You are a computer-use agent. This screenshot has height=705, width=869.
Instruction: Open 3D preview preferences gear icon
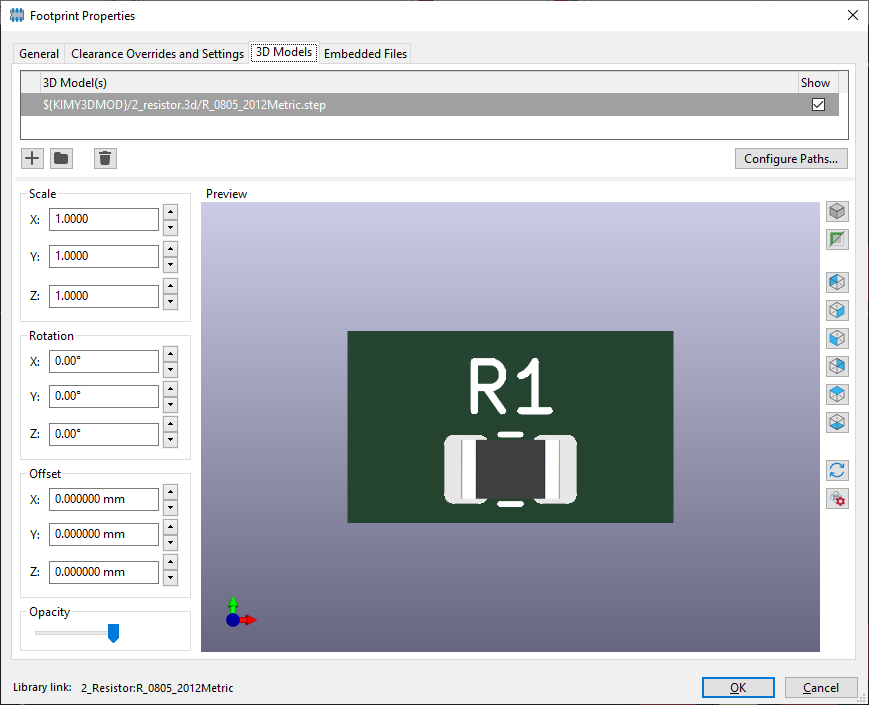point(838,498)
